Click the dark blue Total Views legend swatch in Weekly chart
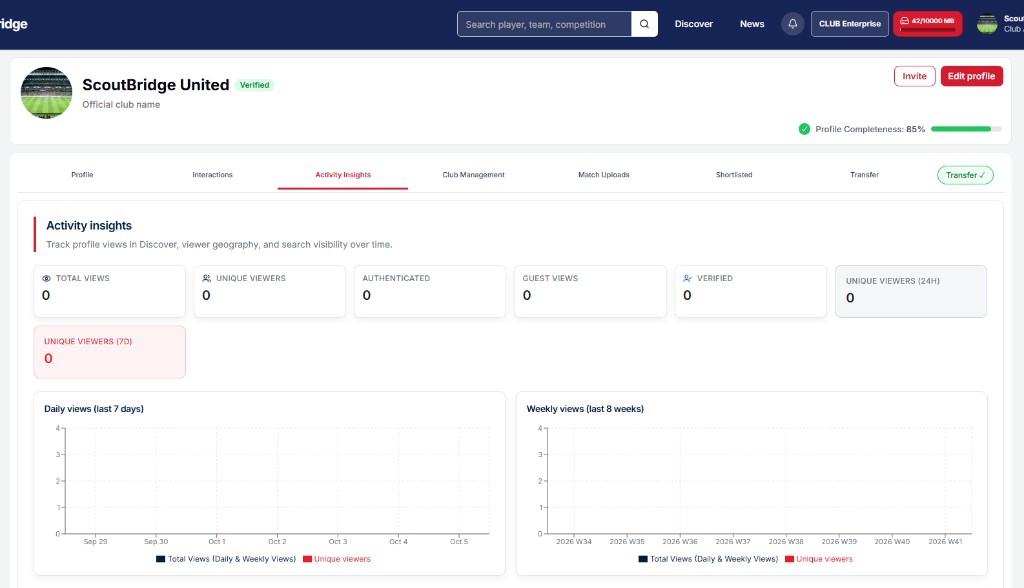The height and width of the screenshot is (588, 1024). (x=643, y=559)
